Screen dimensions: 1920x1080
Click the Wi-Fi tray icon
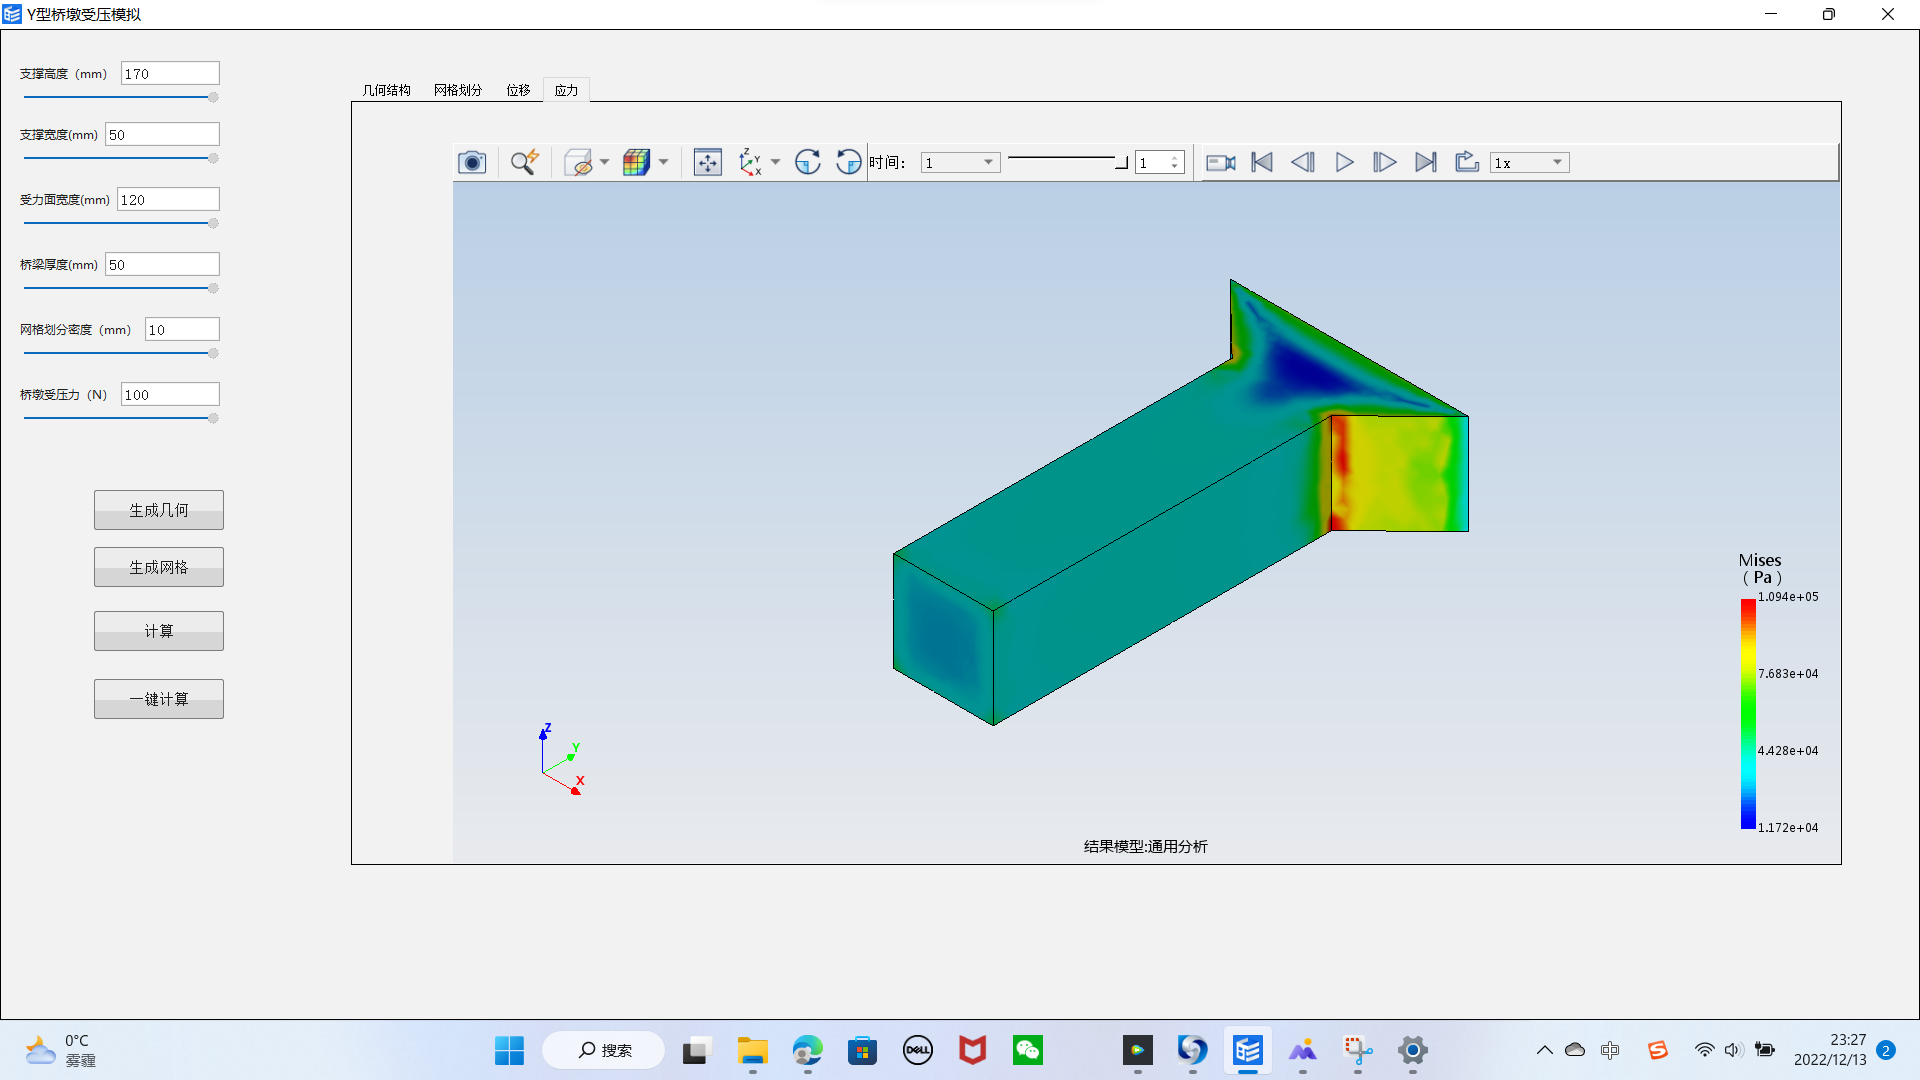point(1704,1050)
